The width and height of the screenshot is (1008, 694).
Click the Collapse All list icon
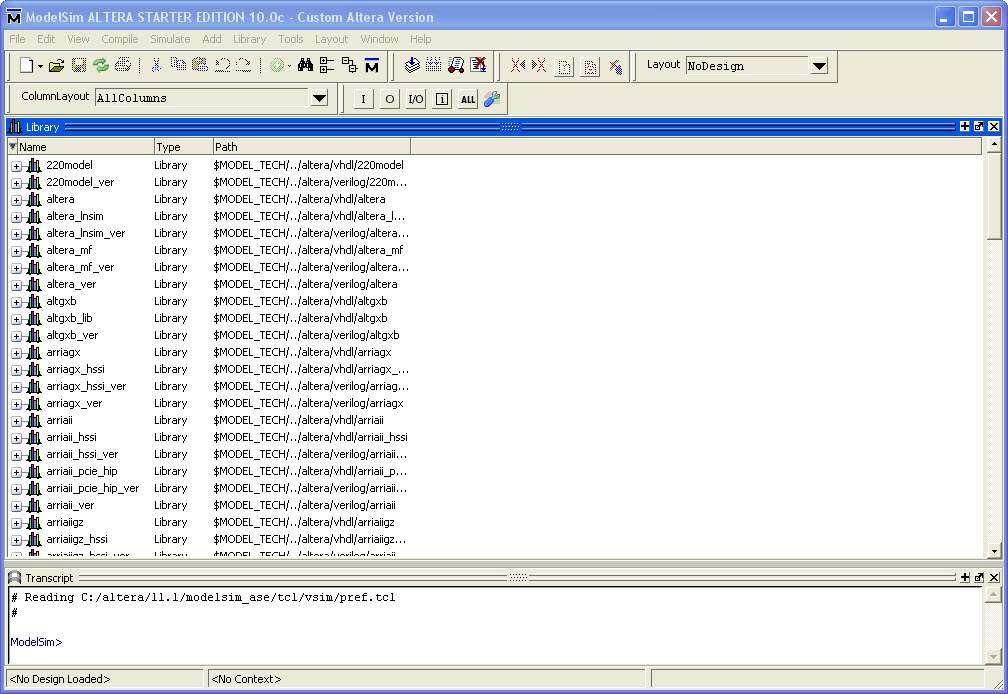pyautogui.click(x=327, y=65)
